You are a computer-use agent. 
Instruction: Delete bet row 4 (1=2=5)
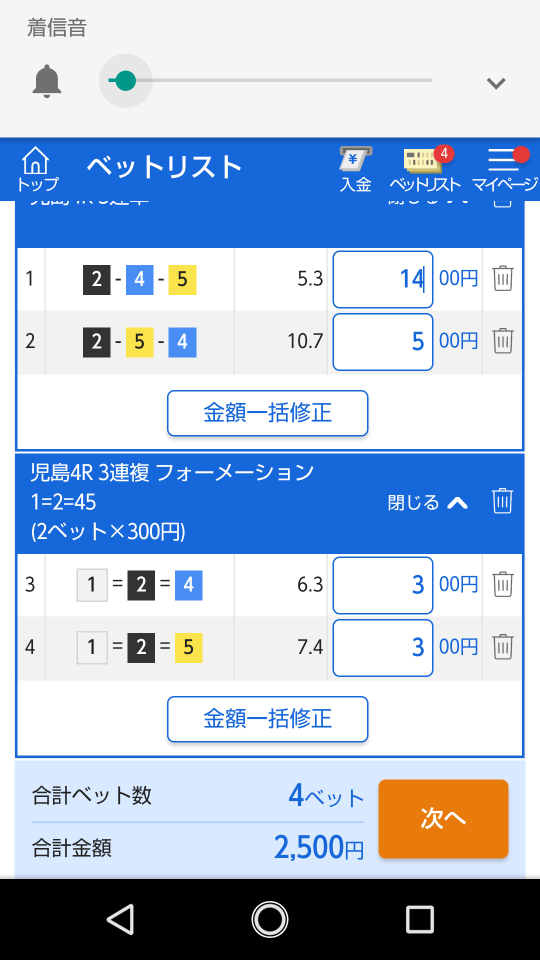pos(503,646)
